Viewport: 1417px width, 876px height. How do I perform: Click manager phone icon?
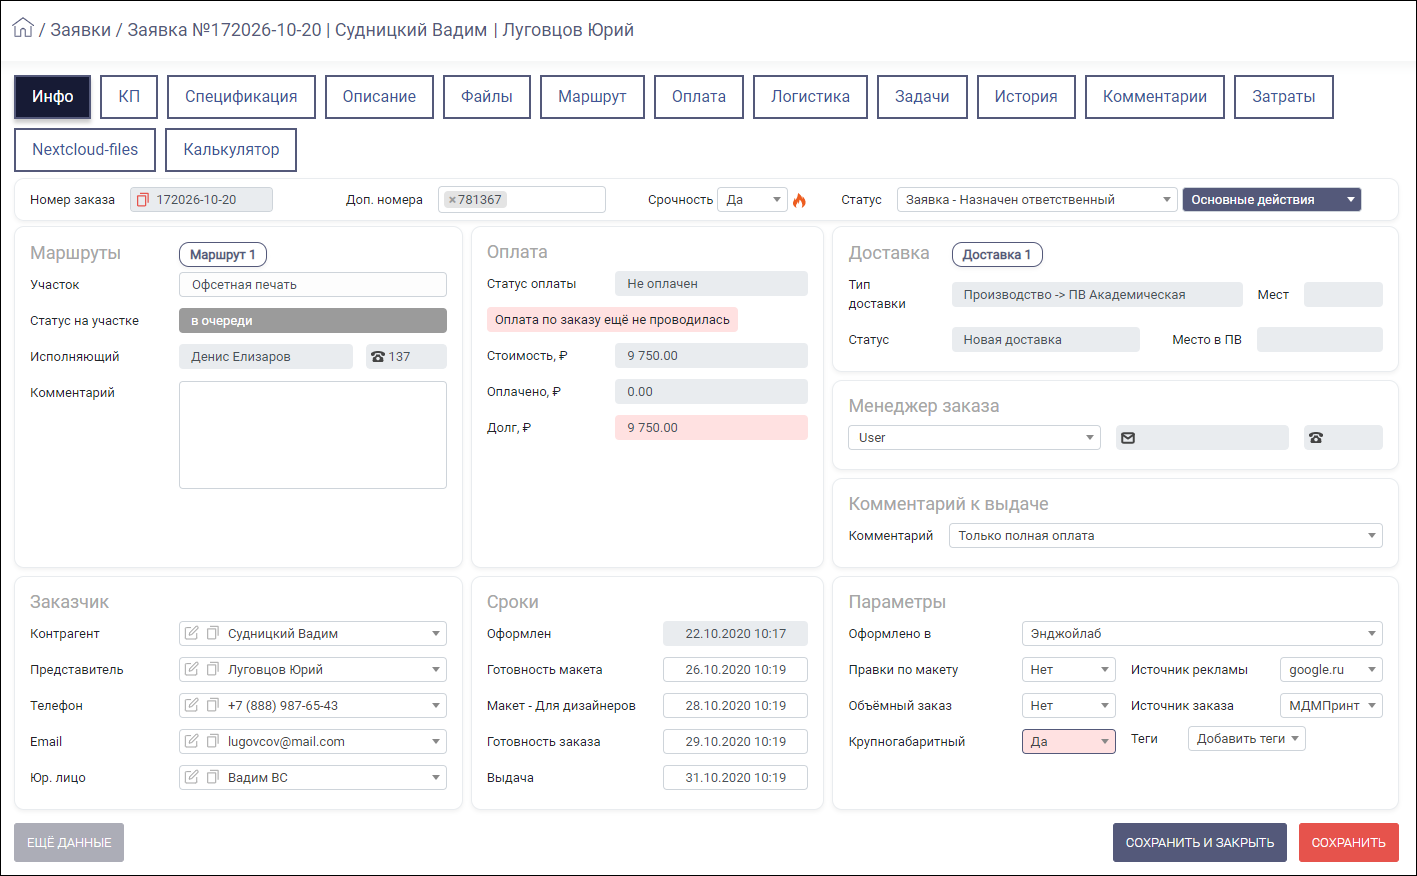pos(1316,438)
